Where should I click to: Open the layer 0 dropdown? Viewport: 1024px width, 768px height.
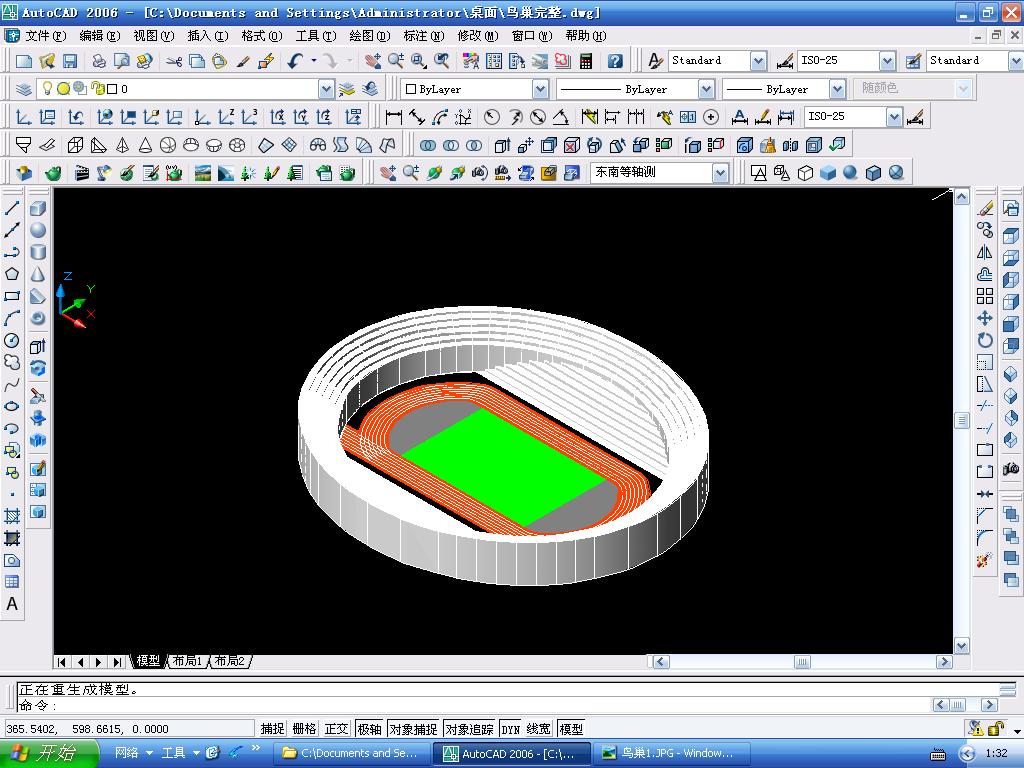point(326,88)
